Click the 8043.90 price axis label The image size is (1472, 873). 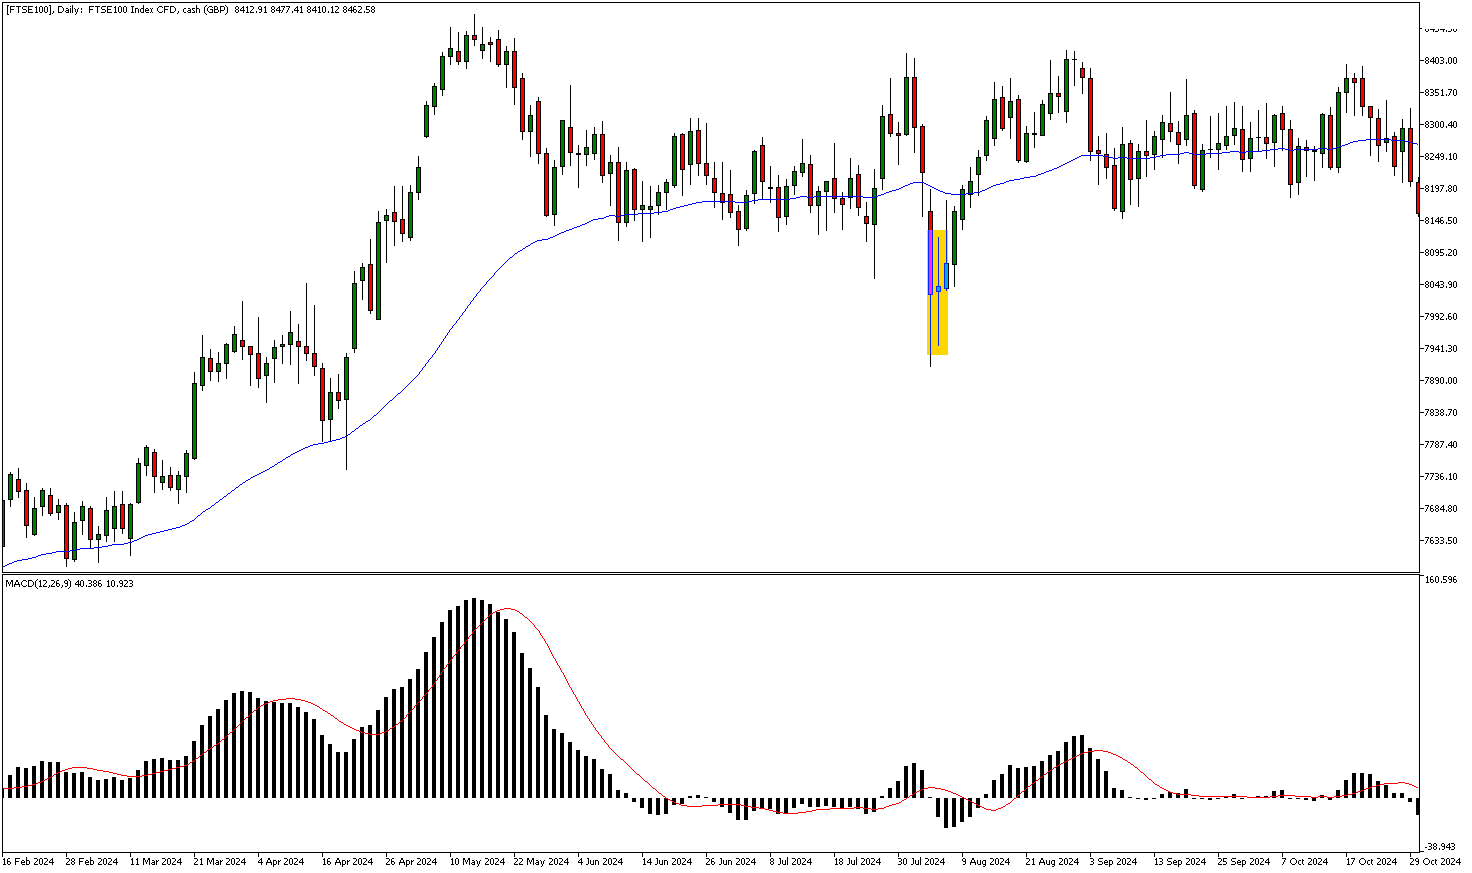click(x=1440, y=285)
